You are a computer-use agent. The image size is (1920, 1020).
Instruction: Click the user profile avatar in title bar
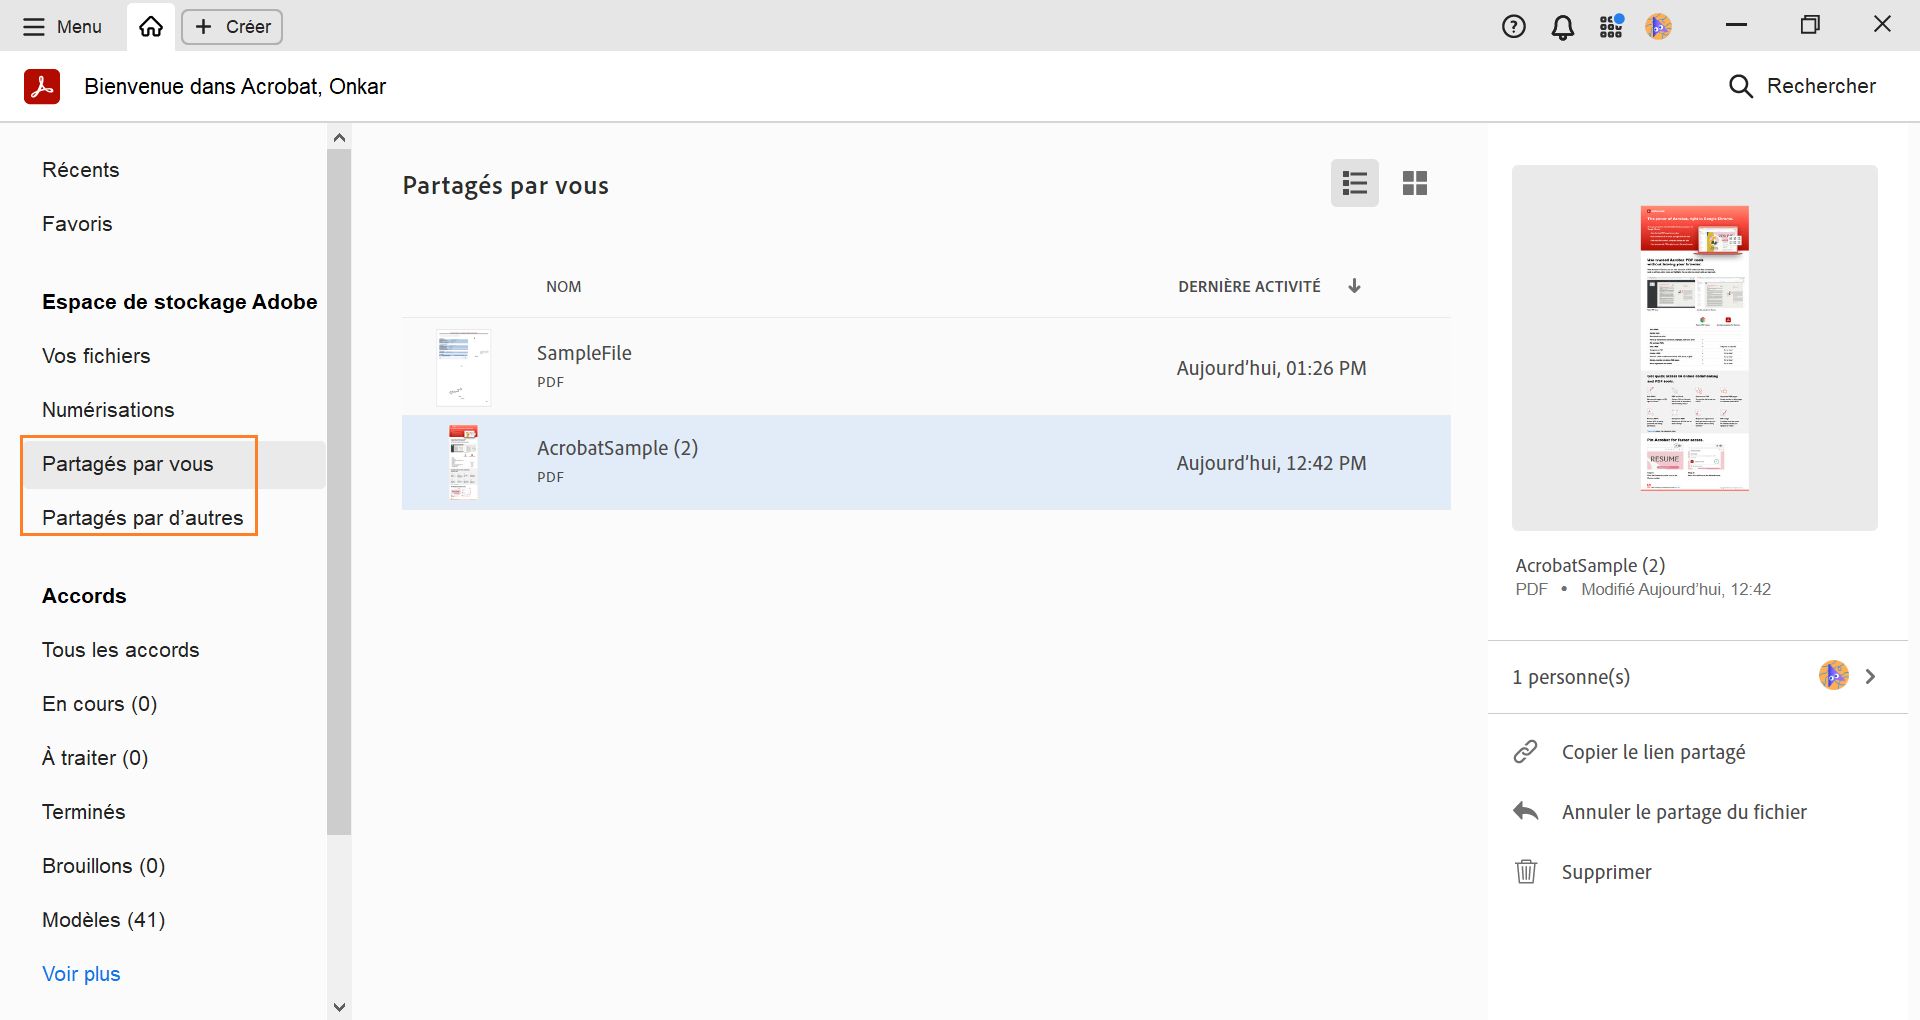pos(1658,27)
